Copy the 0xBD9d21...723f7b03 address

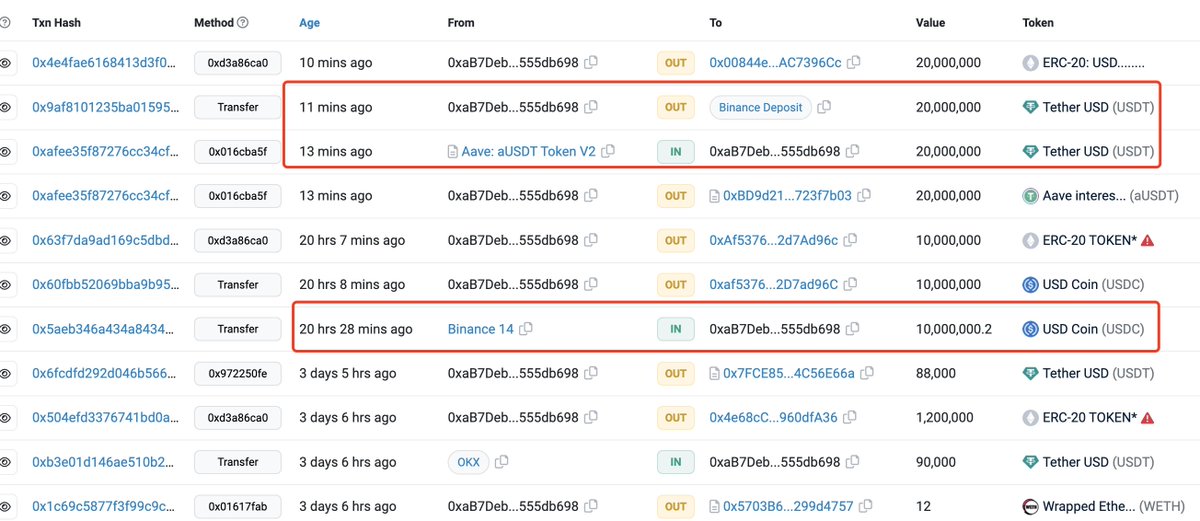click(x=865, y=196)
